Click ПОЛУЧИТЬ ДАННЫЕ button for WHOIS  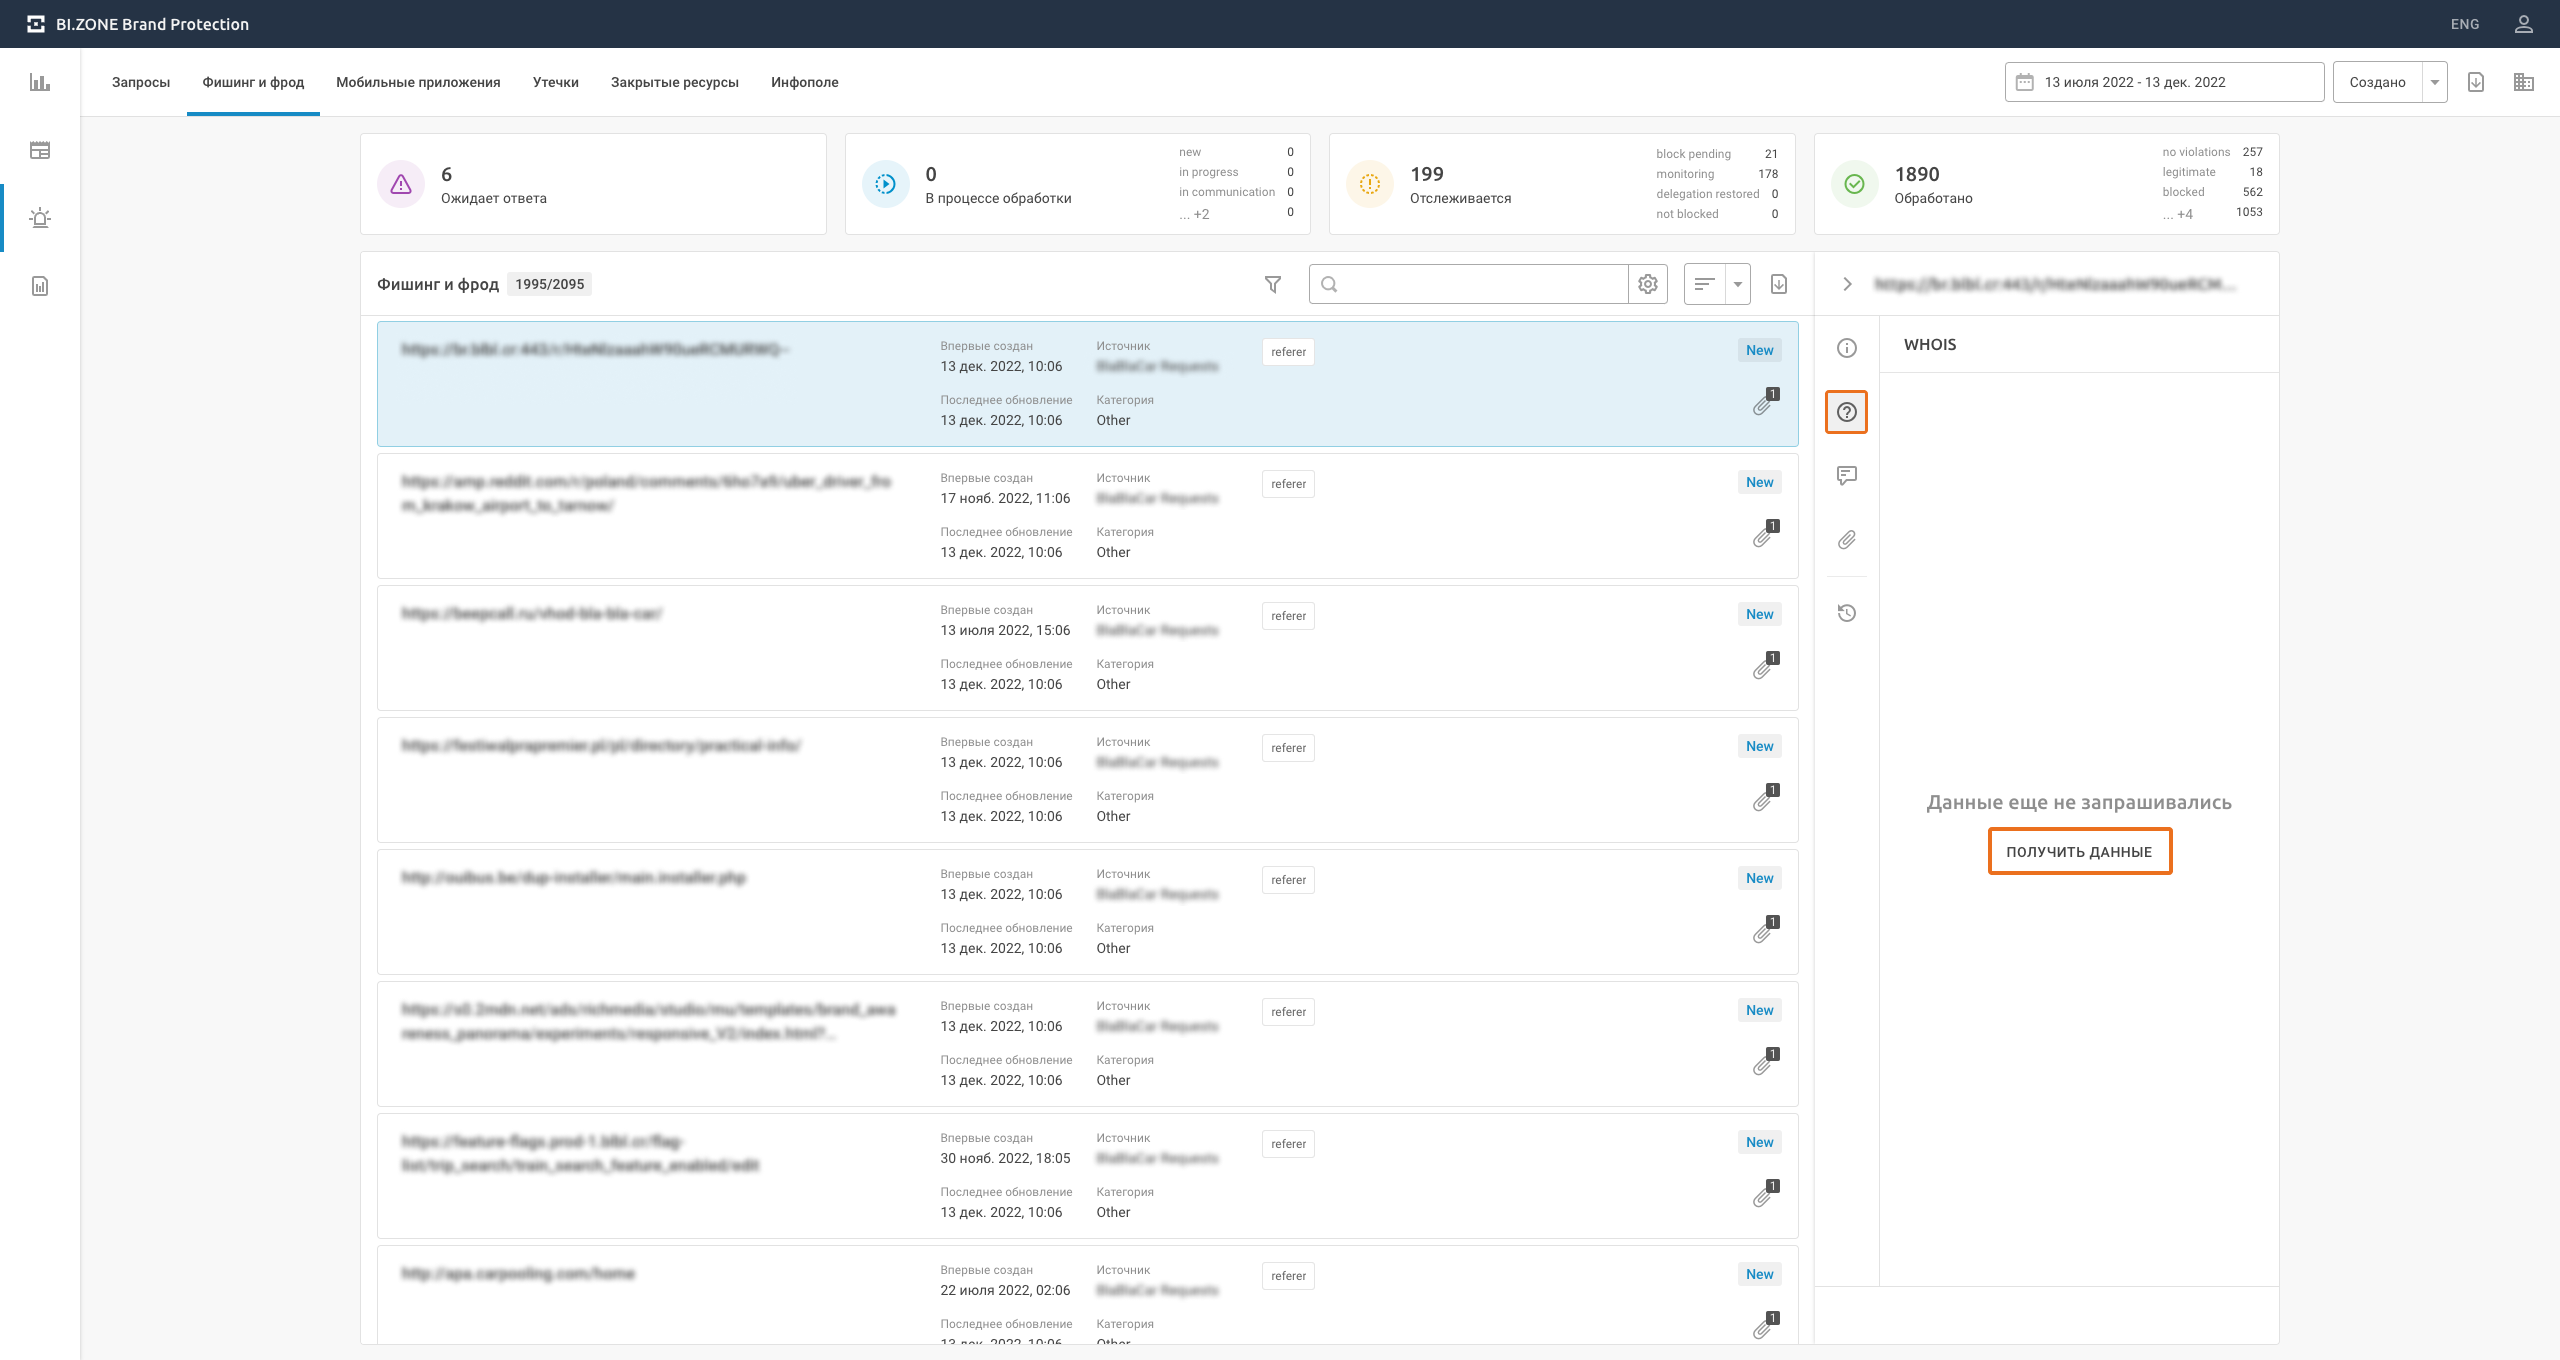pos(2079,850)
